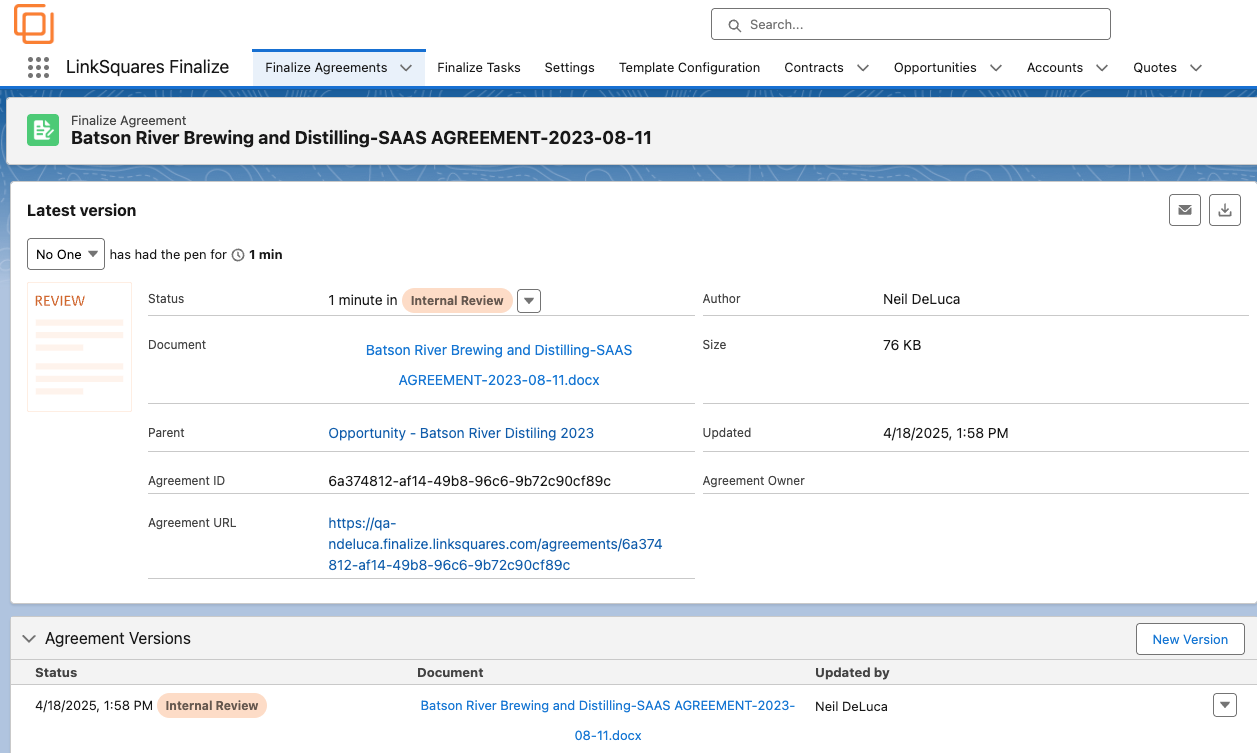
Task: Open the Agreement URL link
Action: pyautogui.click(x=495, y=544)
